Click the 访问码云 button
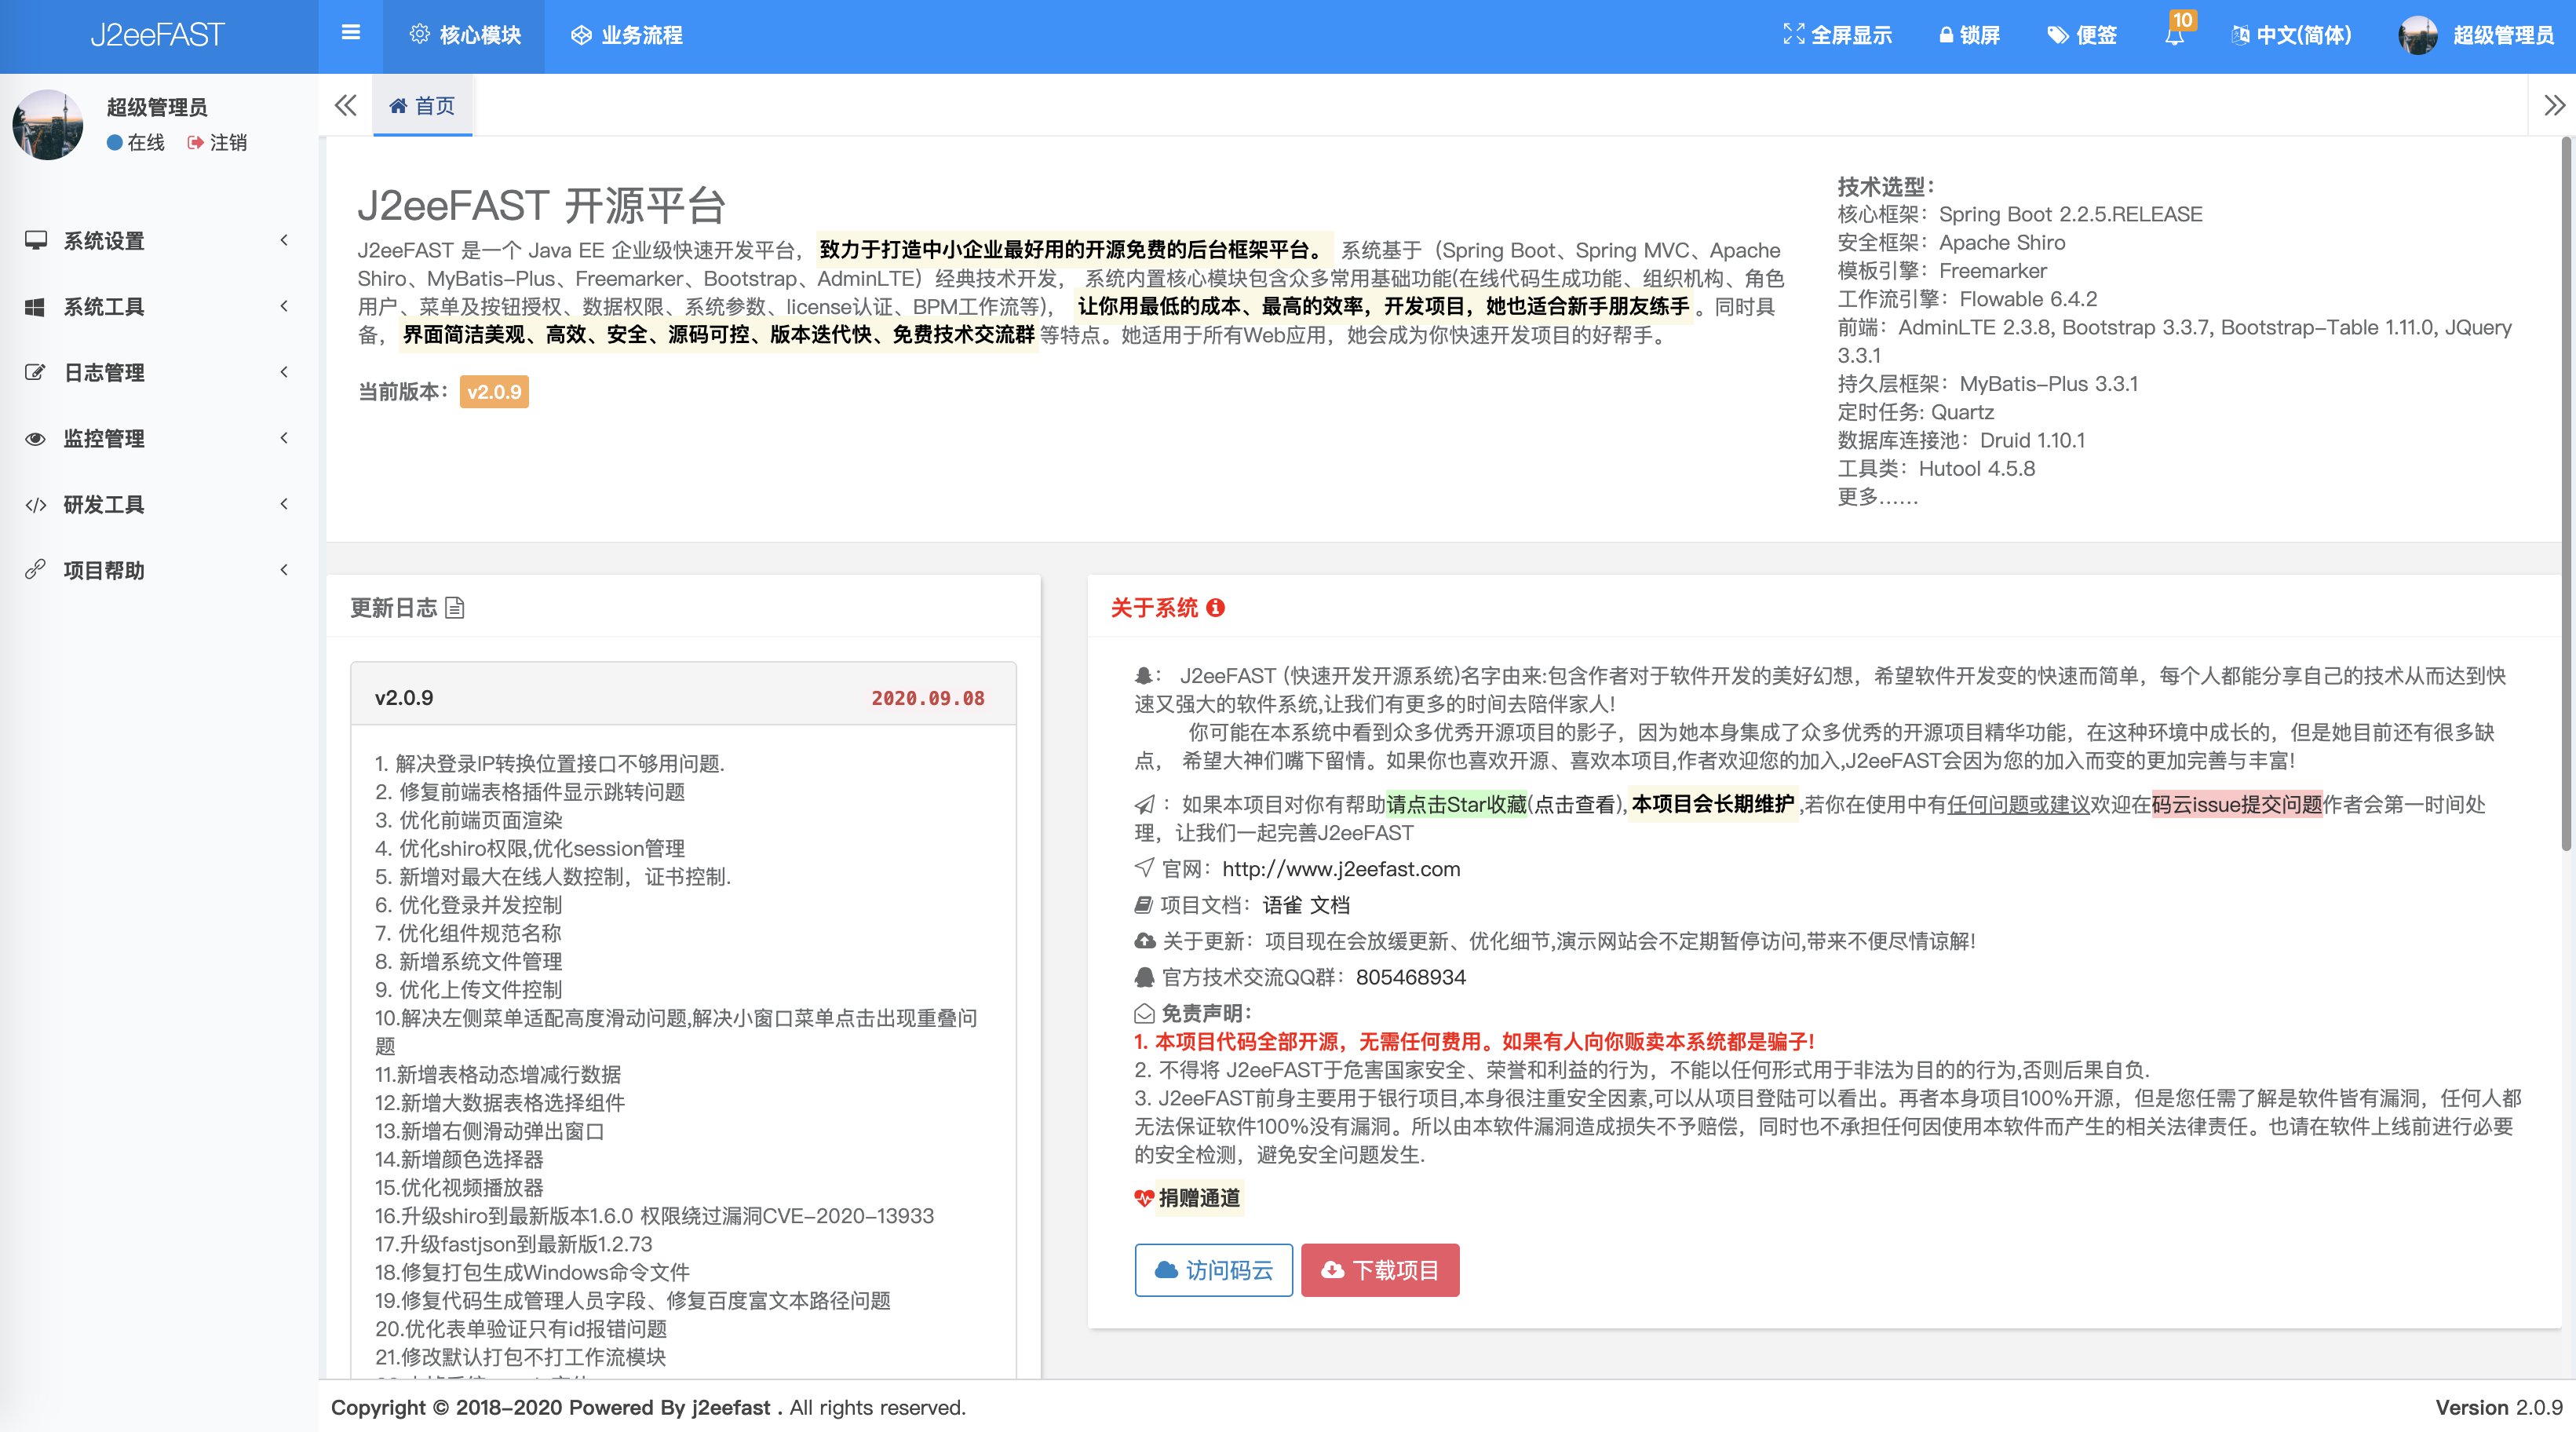Screen dimensions: 2576x1432 (1213, 1270)
